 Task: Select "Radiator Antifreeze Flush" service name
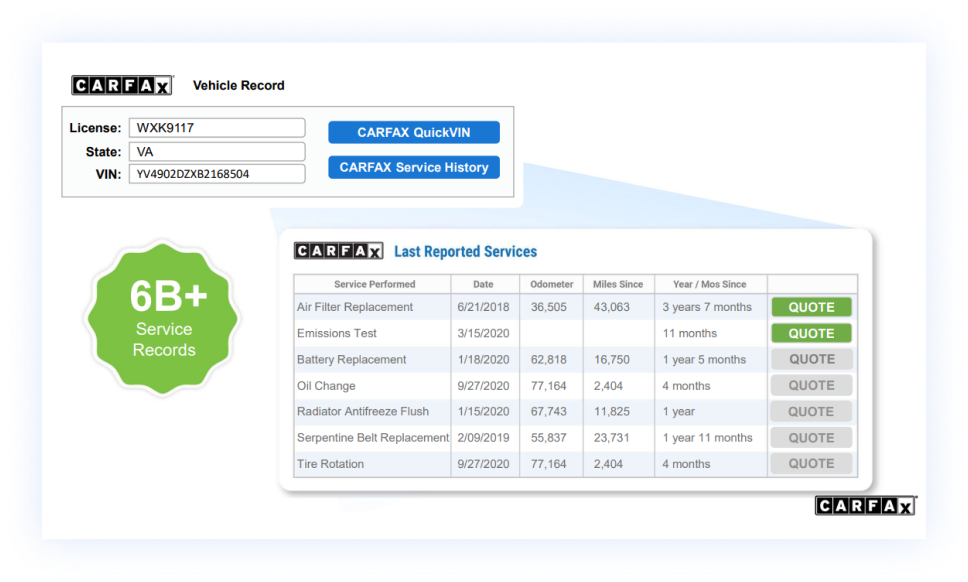pos(362,412)
